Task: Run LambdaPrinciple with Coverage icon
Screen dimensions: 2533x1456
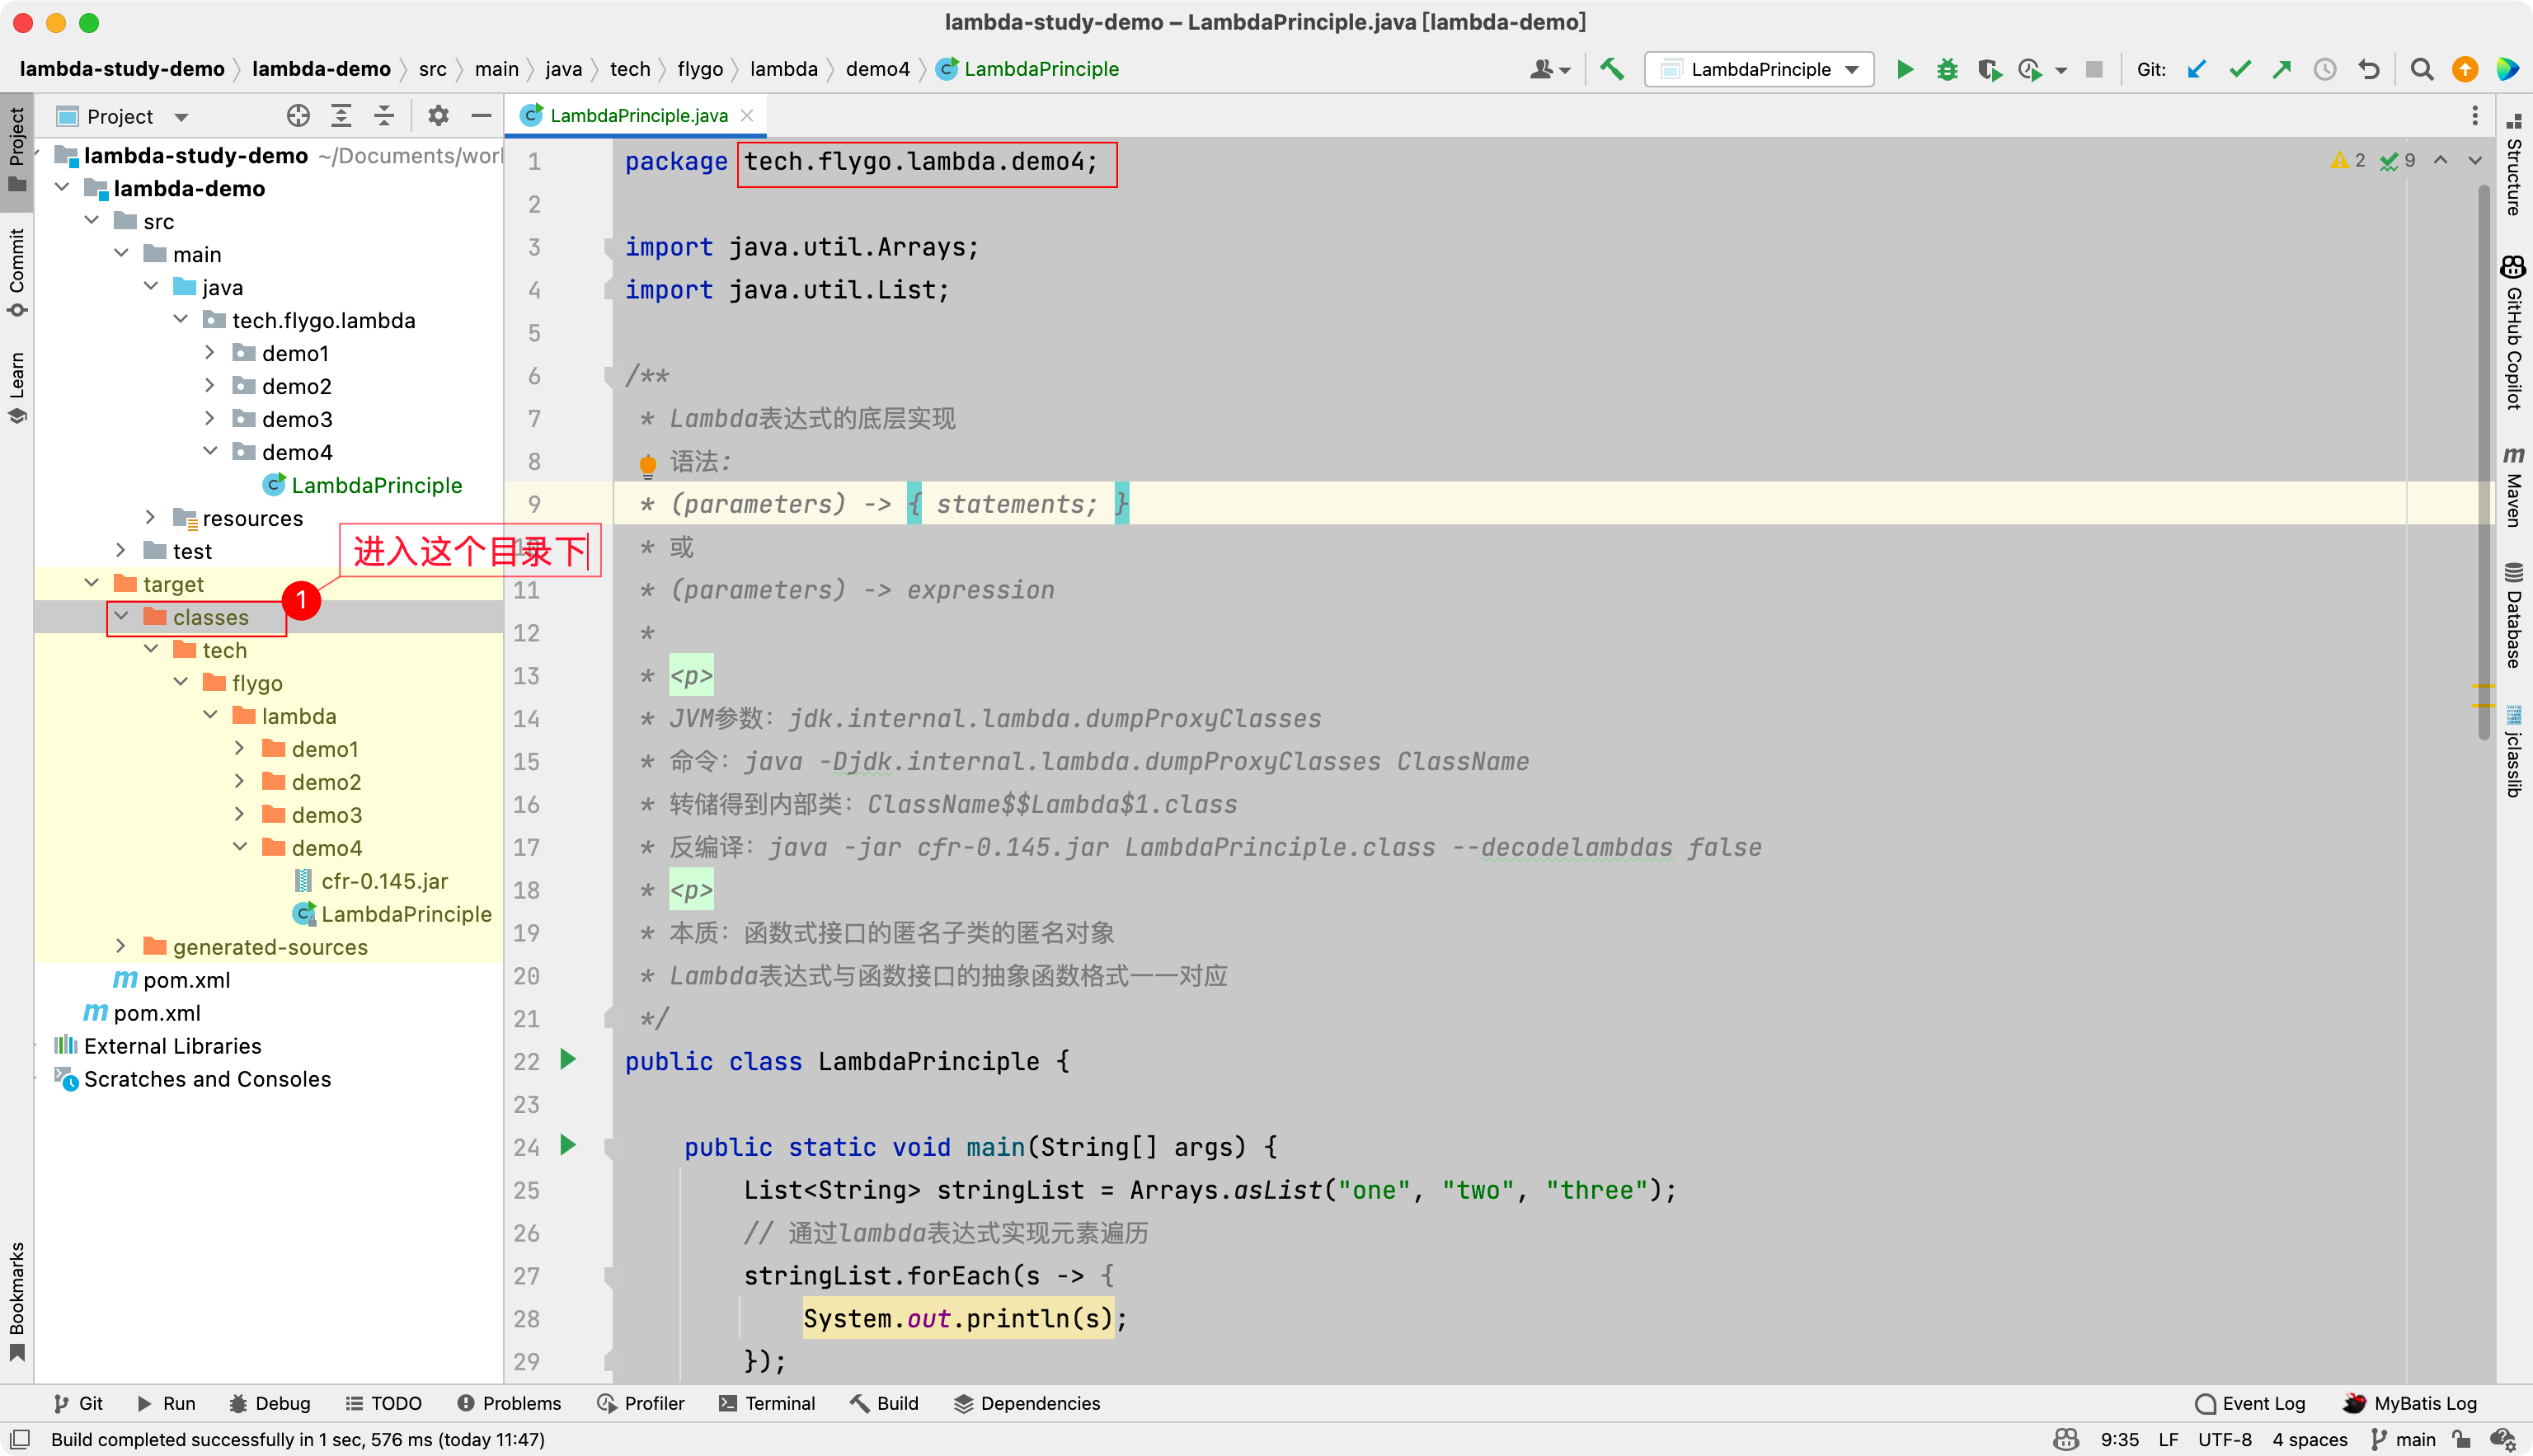Action: tap(1990, 69)
